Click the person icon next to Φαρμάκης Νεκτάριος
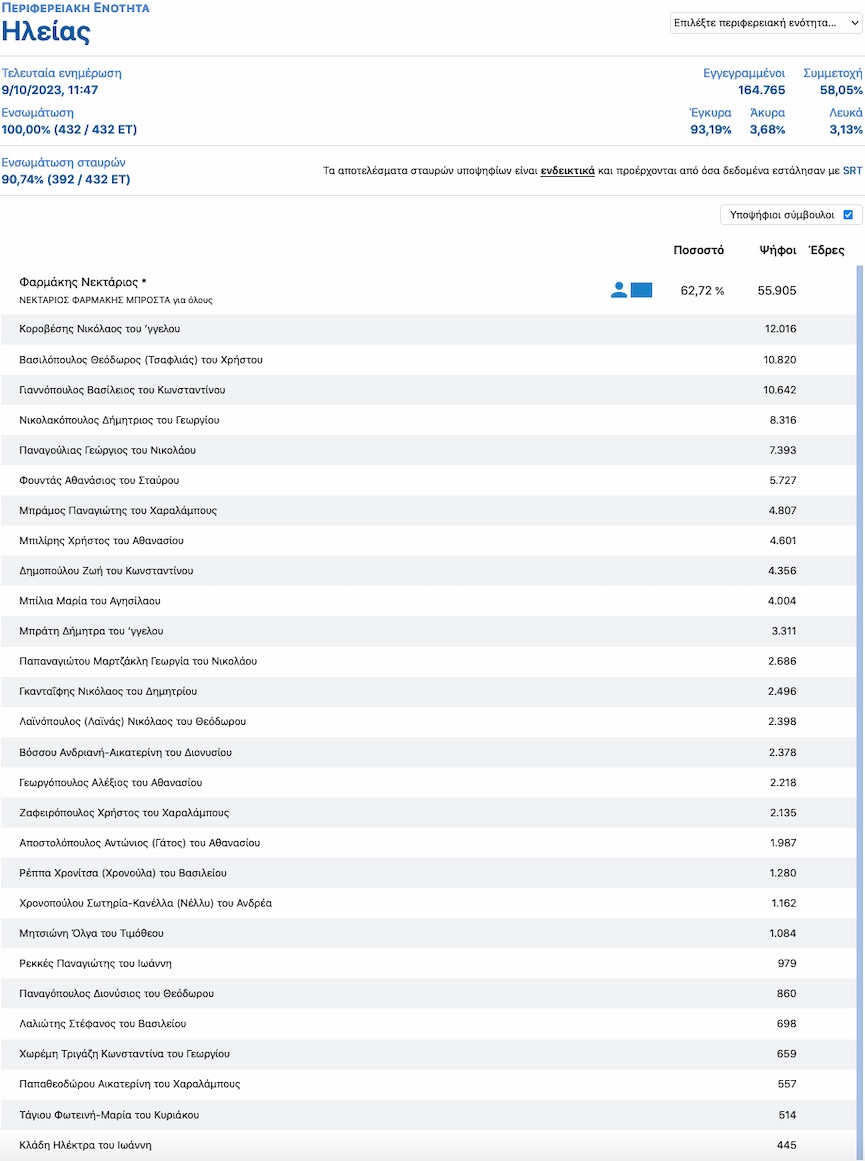865x1161 pixels. click(619, 290)
